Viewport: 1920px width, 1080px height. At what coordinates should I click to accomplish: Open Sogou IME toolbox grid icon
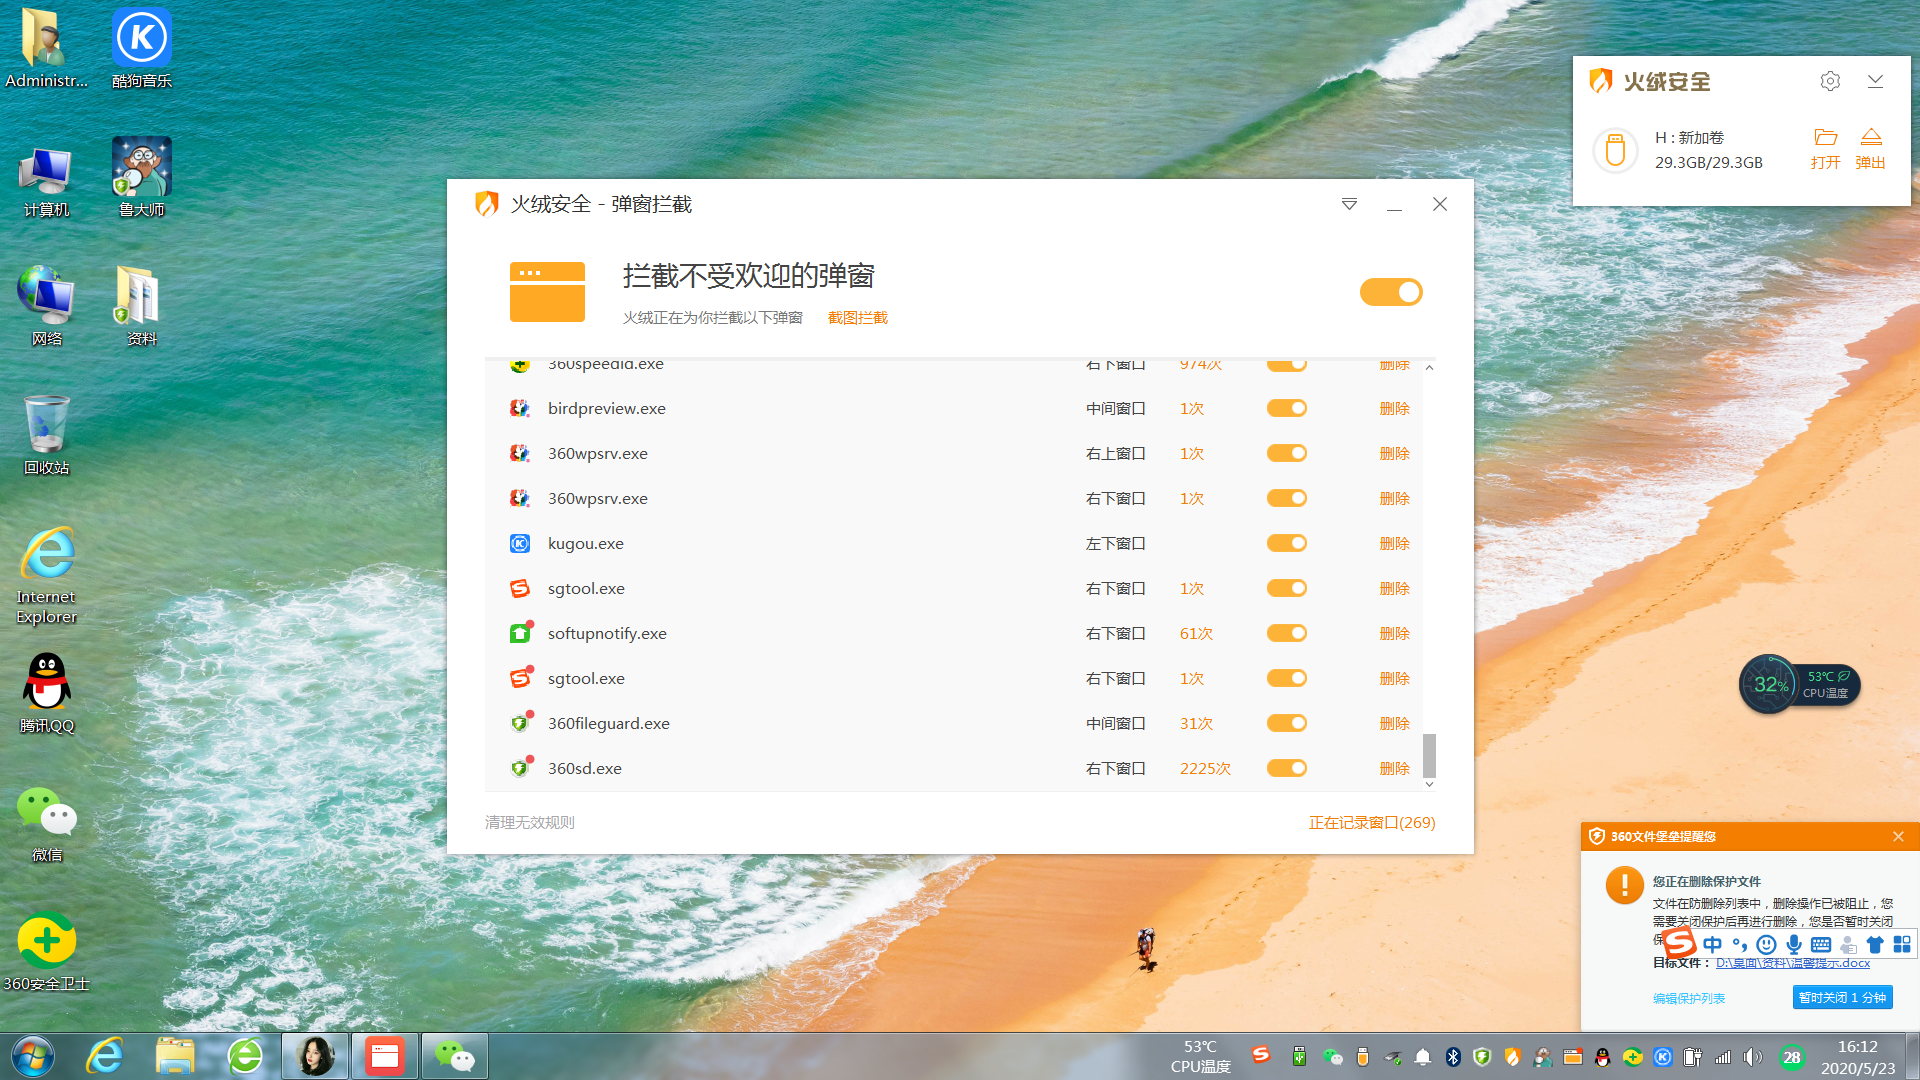pyautogui.click(x=1902, y=945)
